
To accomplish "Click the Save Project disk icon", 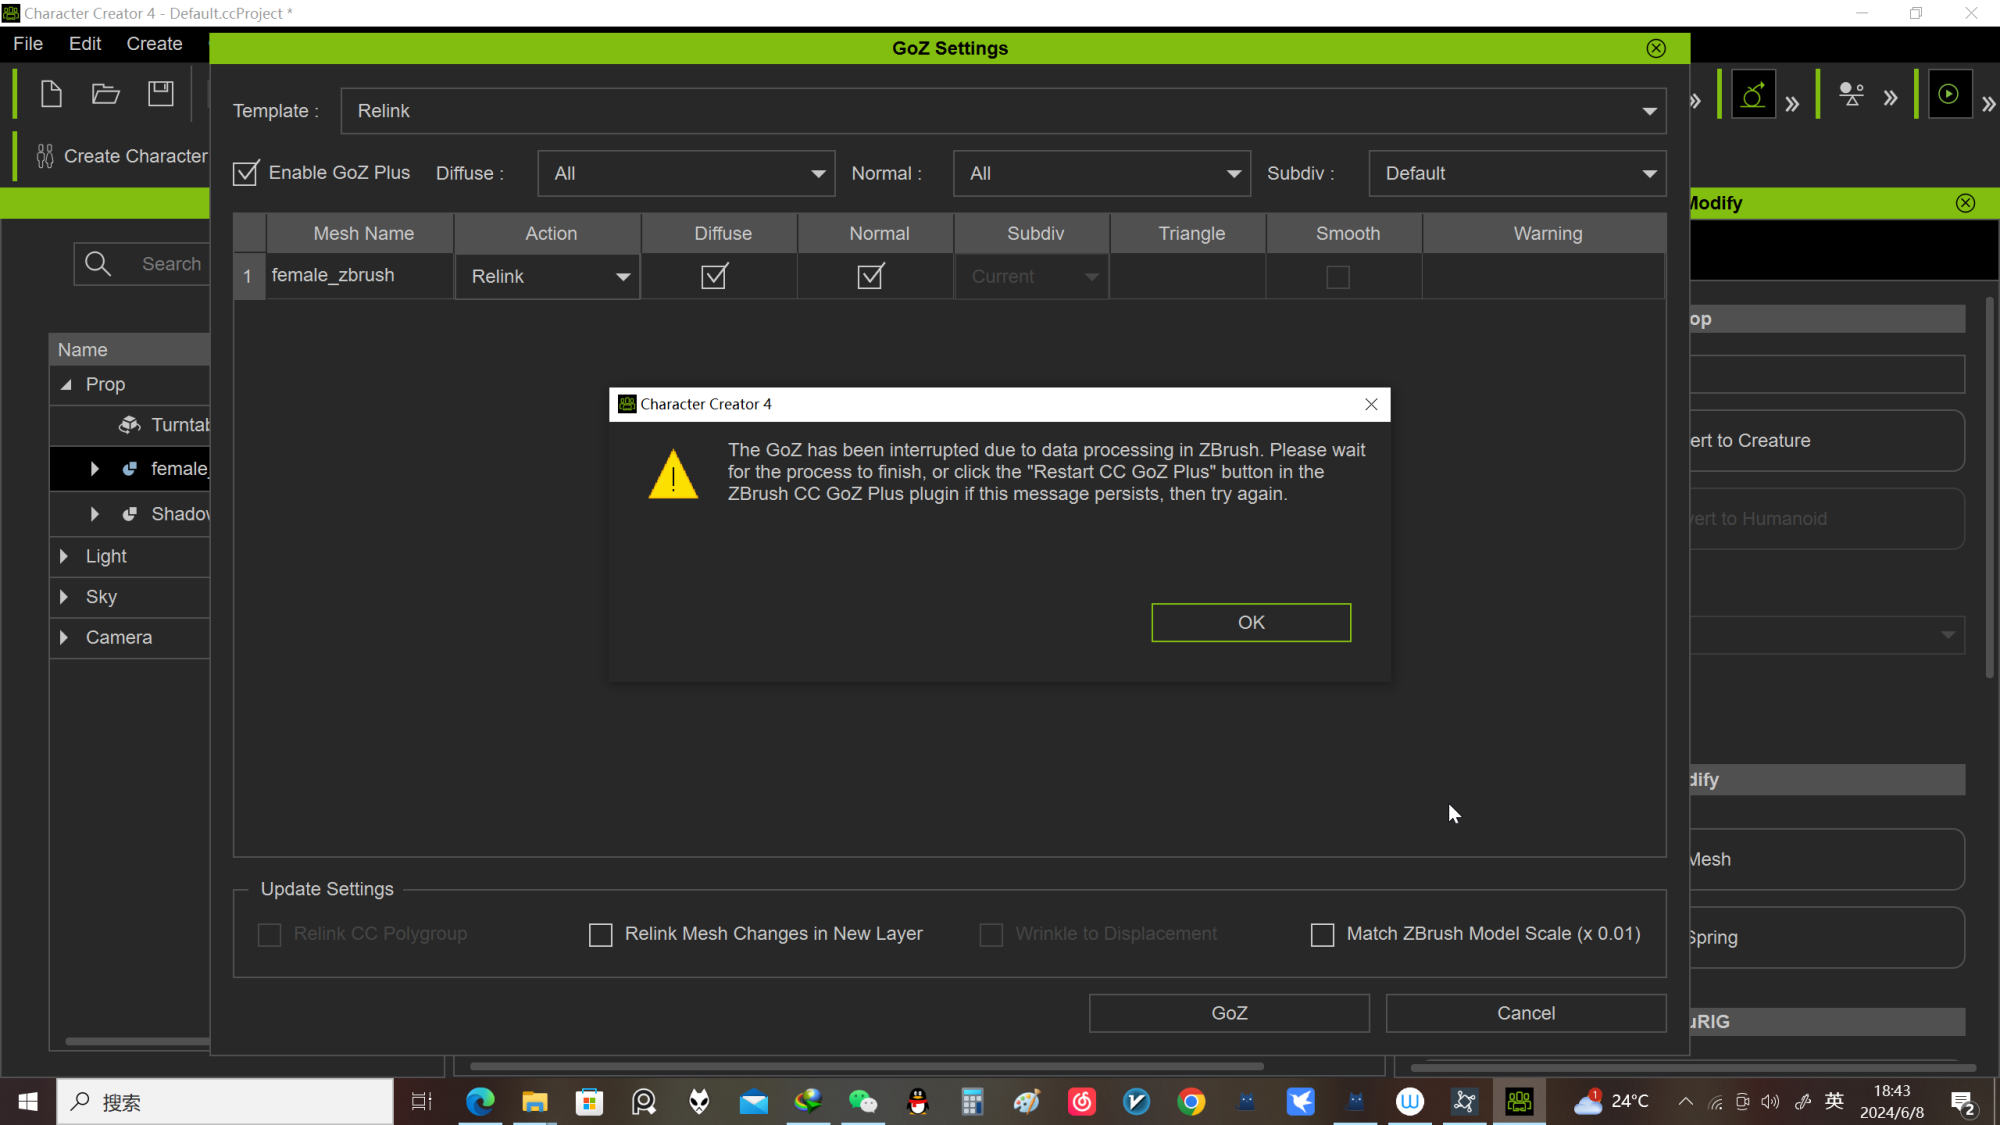I will click(161, 94).
